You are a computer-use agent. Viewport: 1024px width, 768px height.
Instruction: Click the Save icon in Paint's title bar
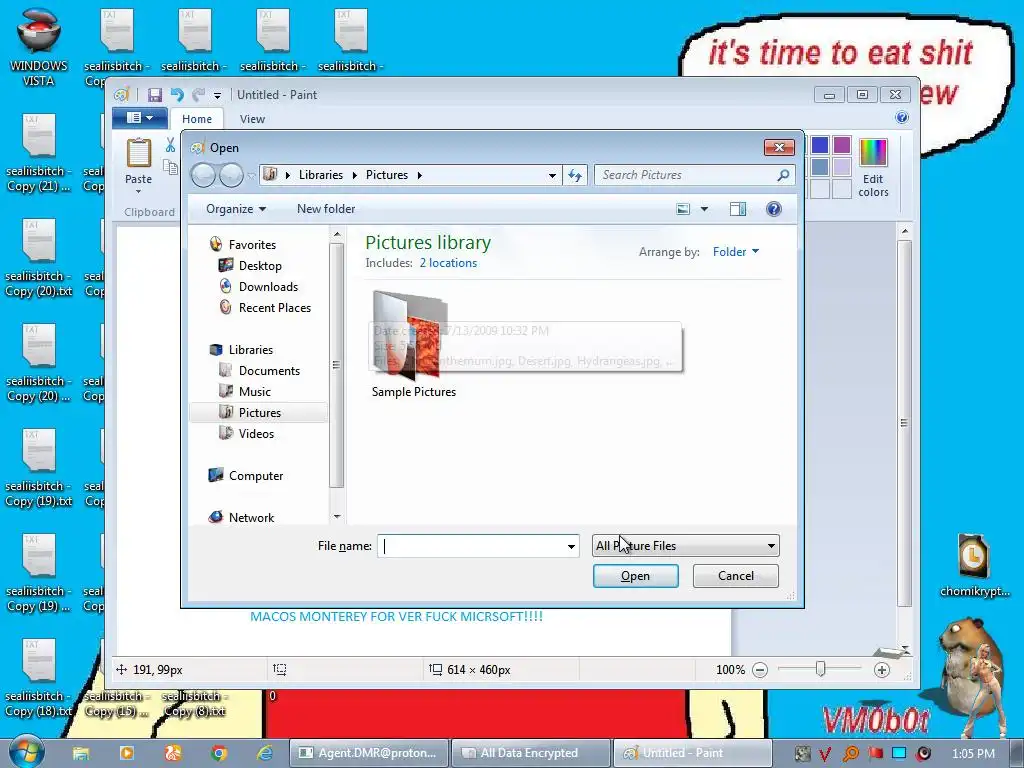tap(155, 95)
